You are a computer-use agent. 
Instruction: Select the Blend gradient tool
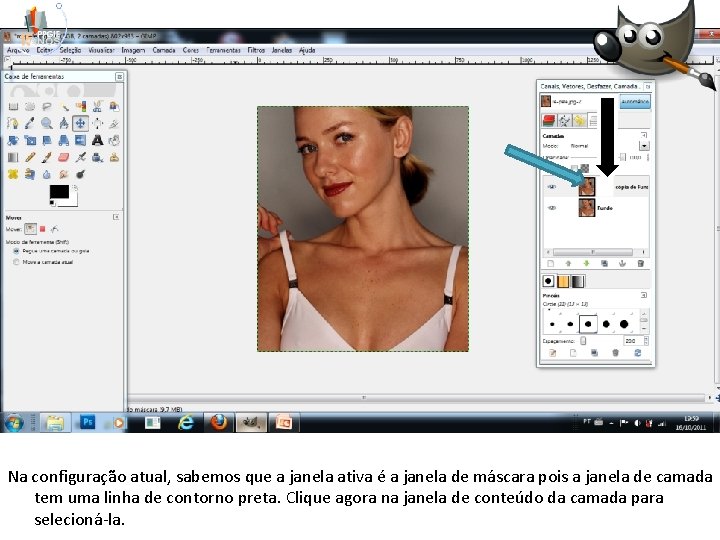point(13,158)
